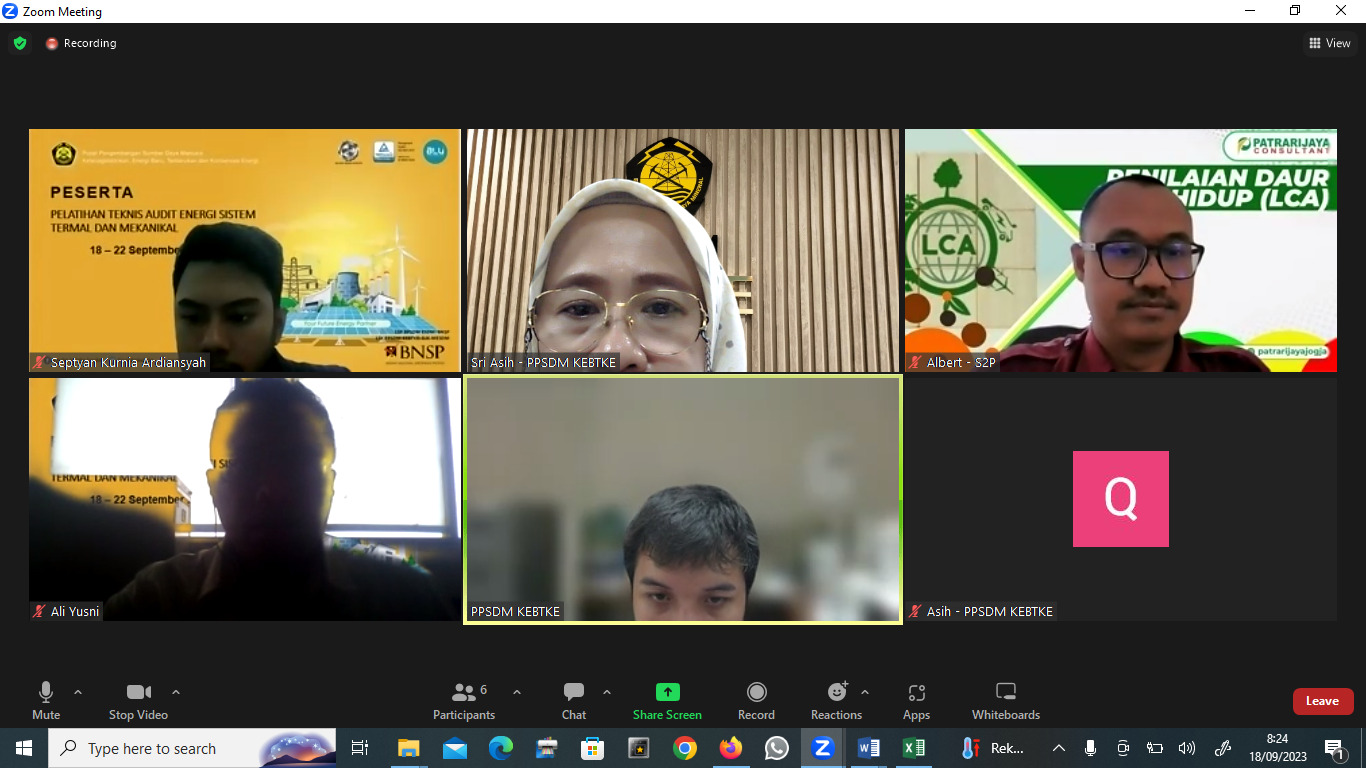The image size is (1366, 768).
Task: Click the green encryption shield icon
Action: tap(20, 43)
